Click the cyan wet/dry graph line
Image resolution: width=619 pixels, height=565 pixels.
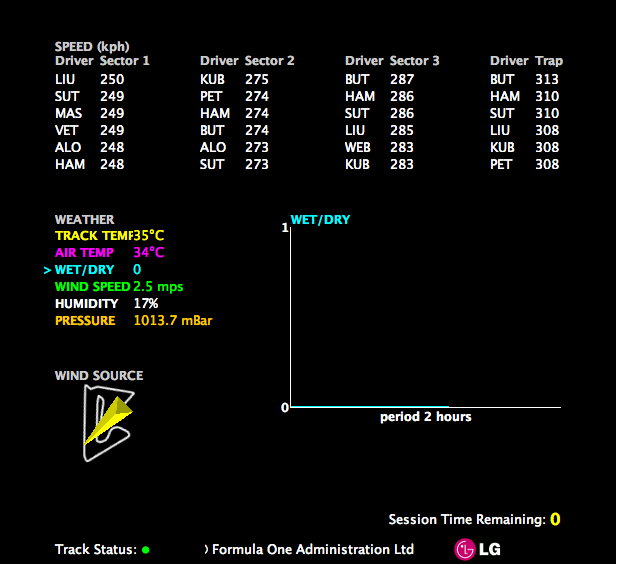pyautogui.click(x=370, y=406)
